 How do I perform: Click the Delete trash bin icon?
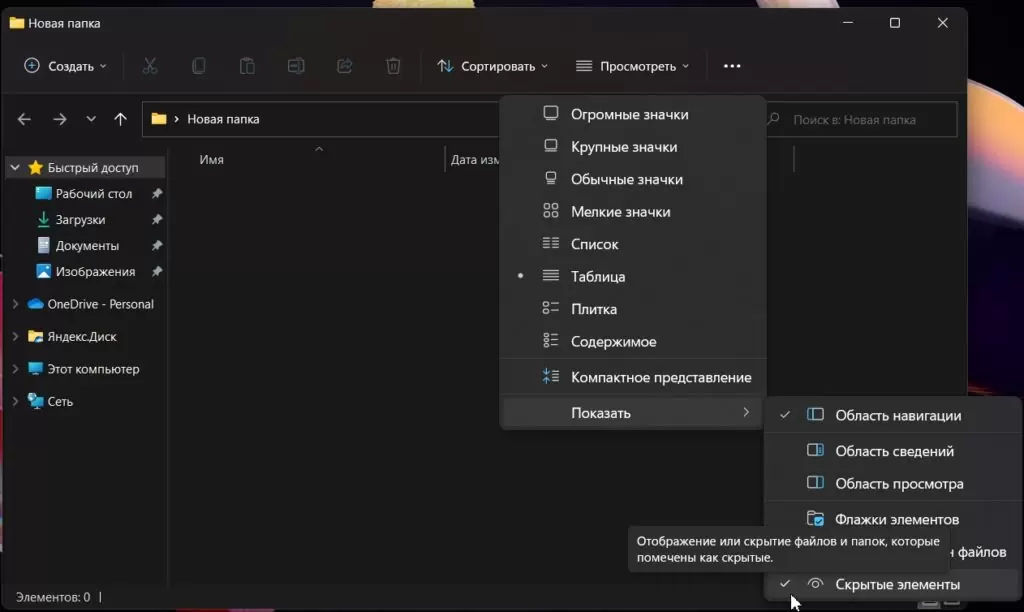click(394, 66)
